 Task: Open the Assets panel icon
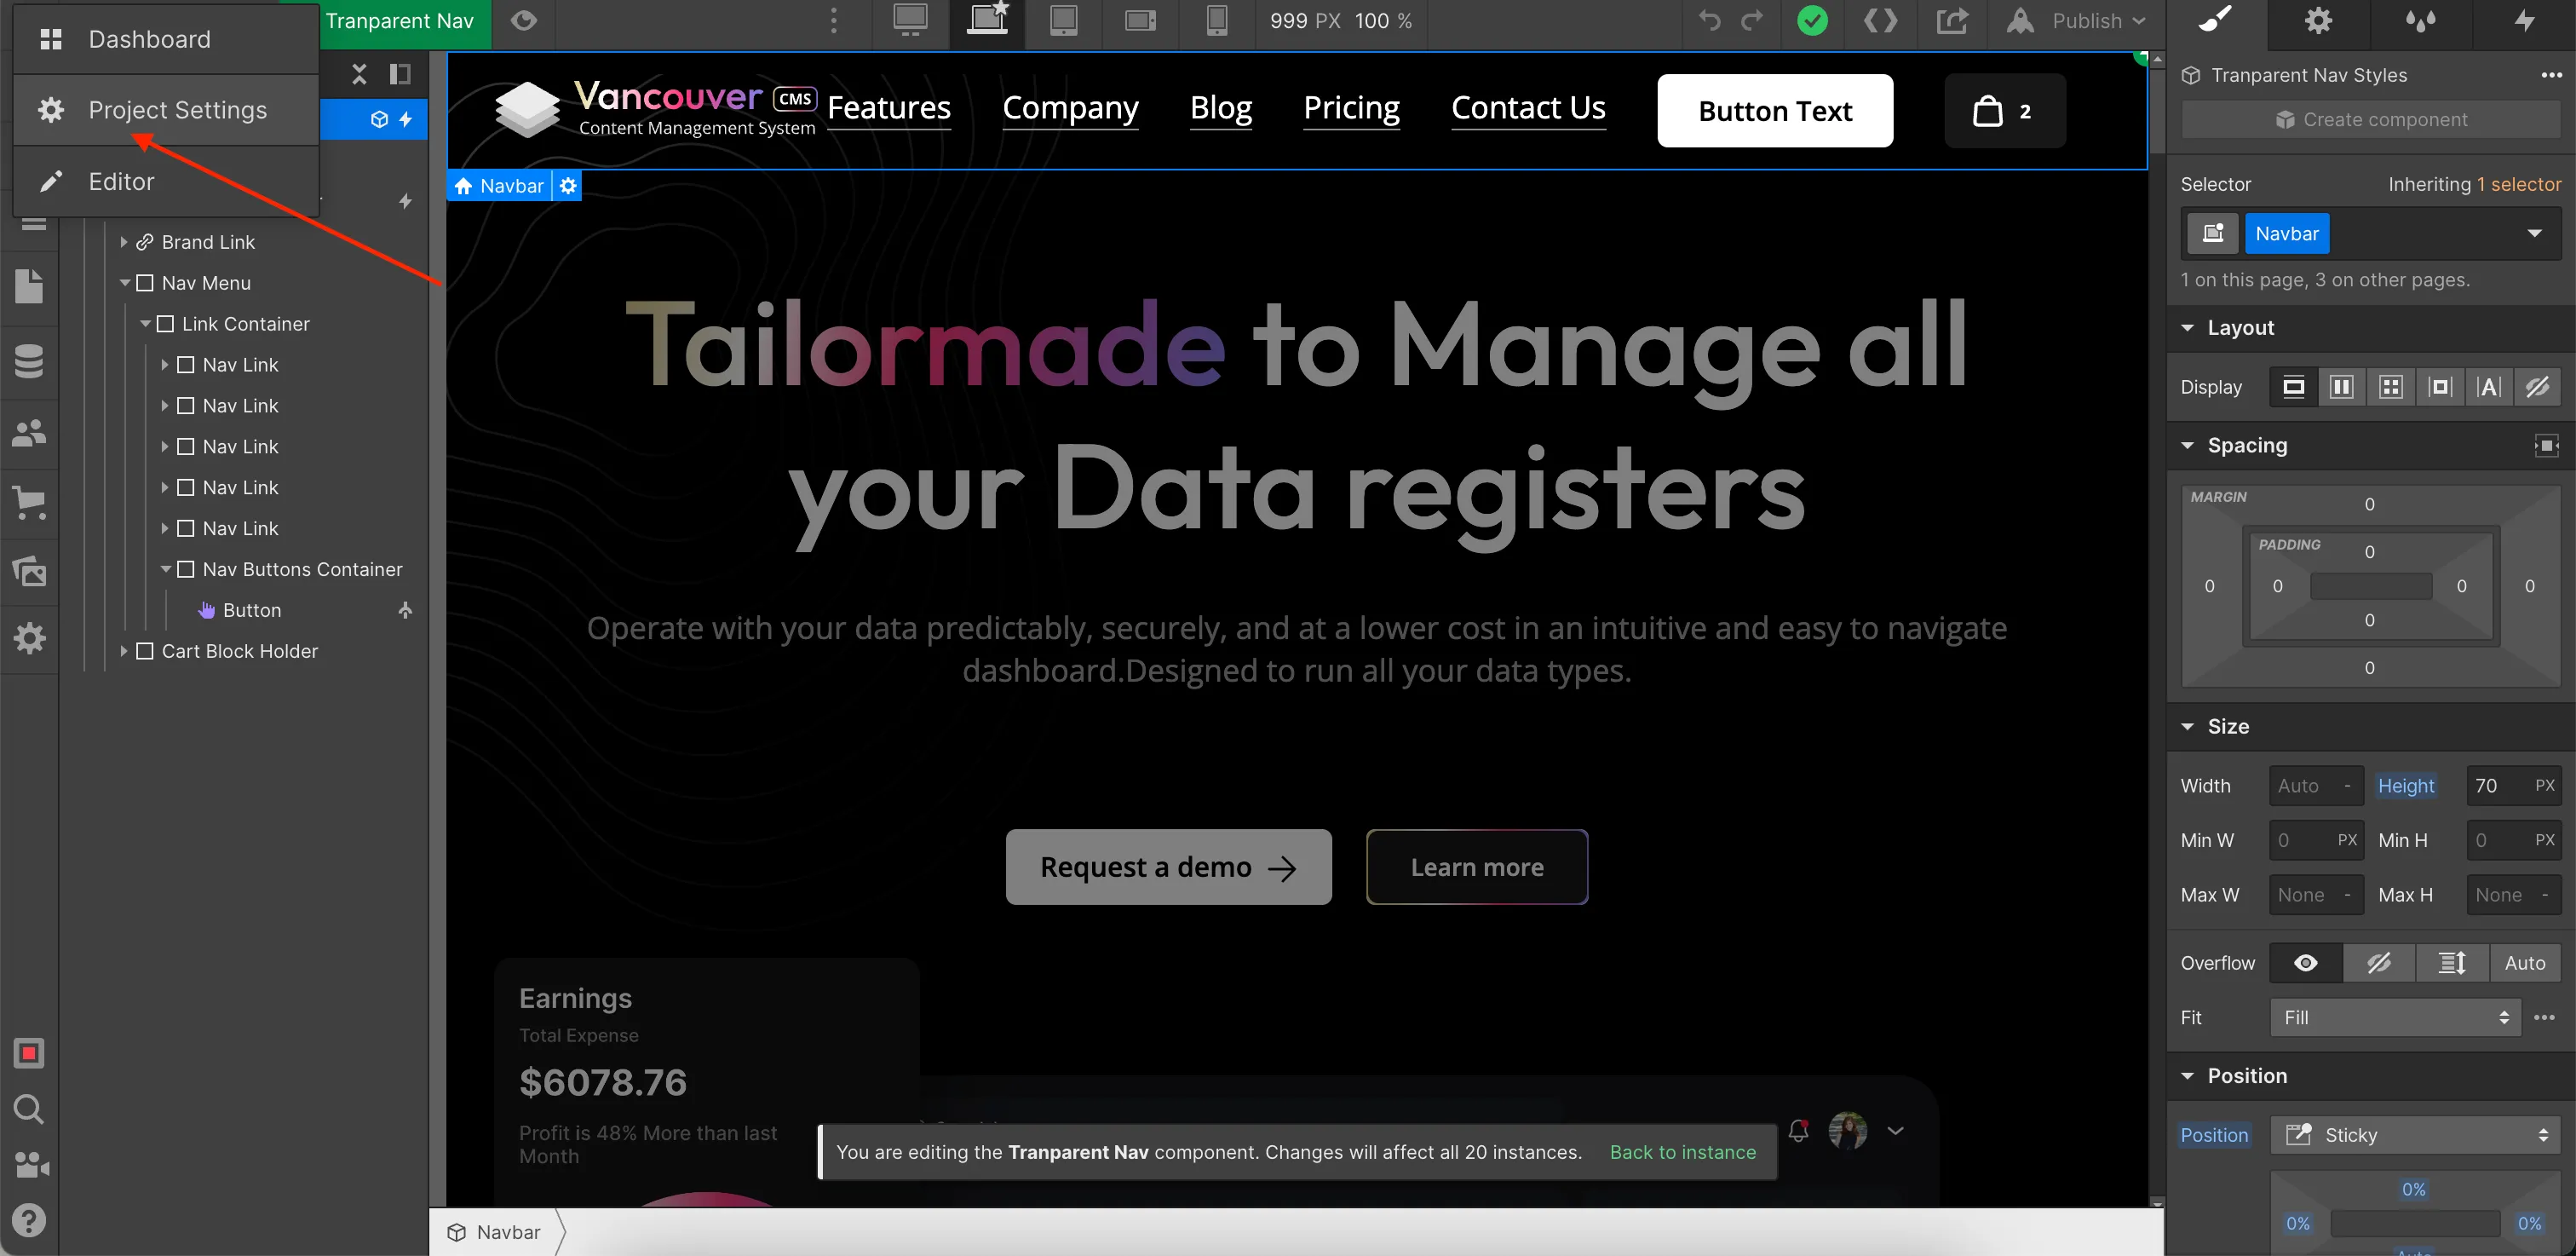coord(29,571)
